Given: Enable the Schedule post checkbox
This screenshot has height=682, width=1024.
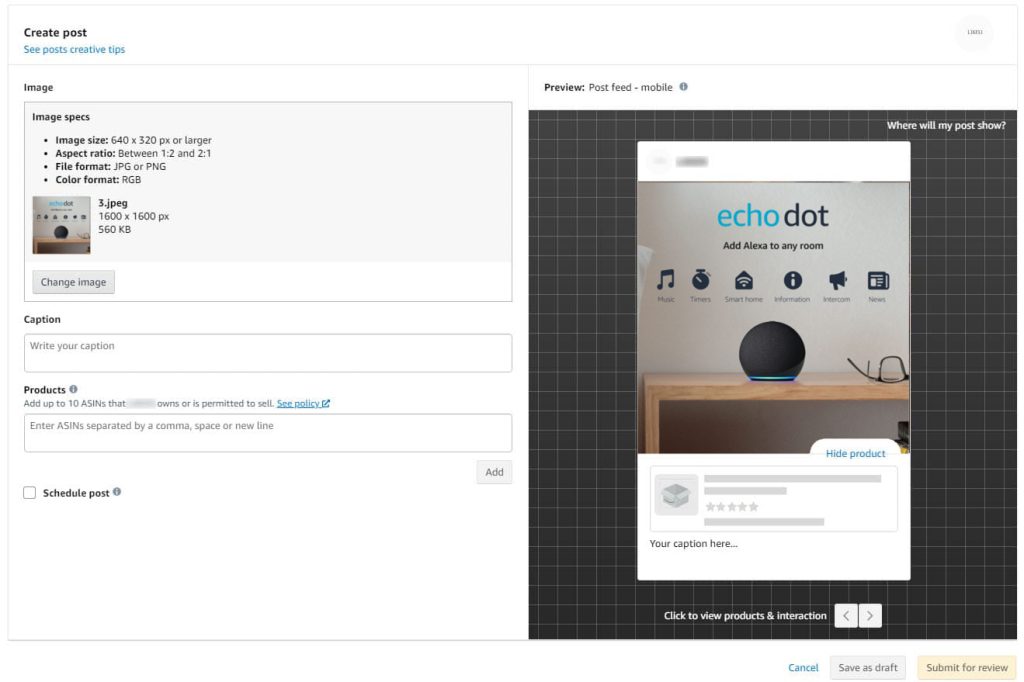Looking at the screenshot, I should [30, 493].
